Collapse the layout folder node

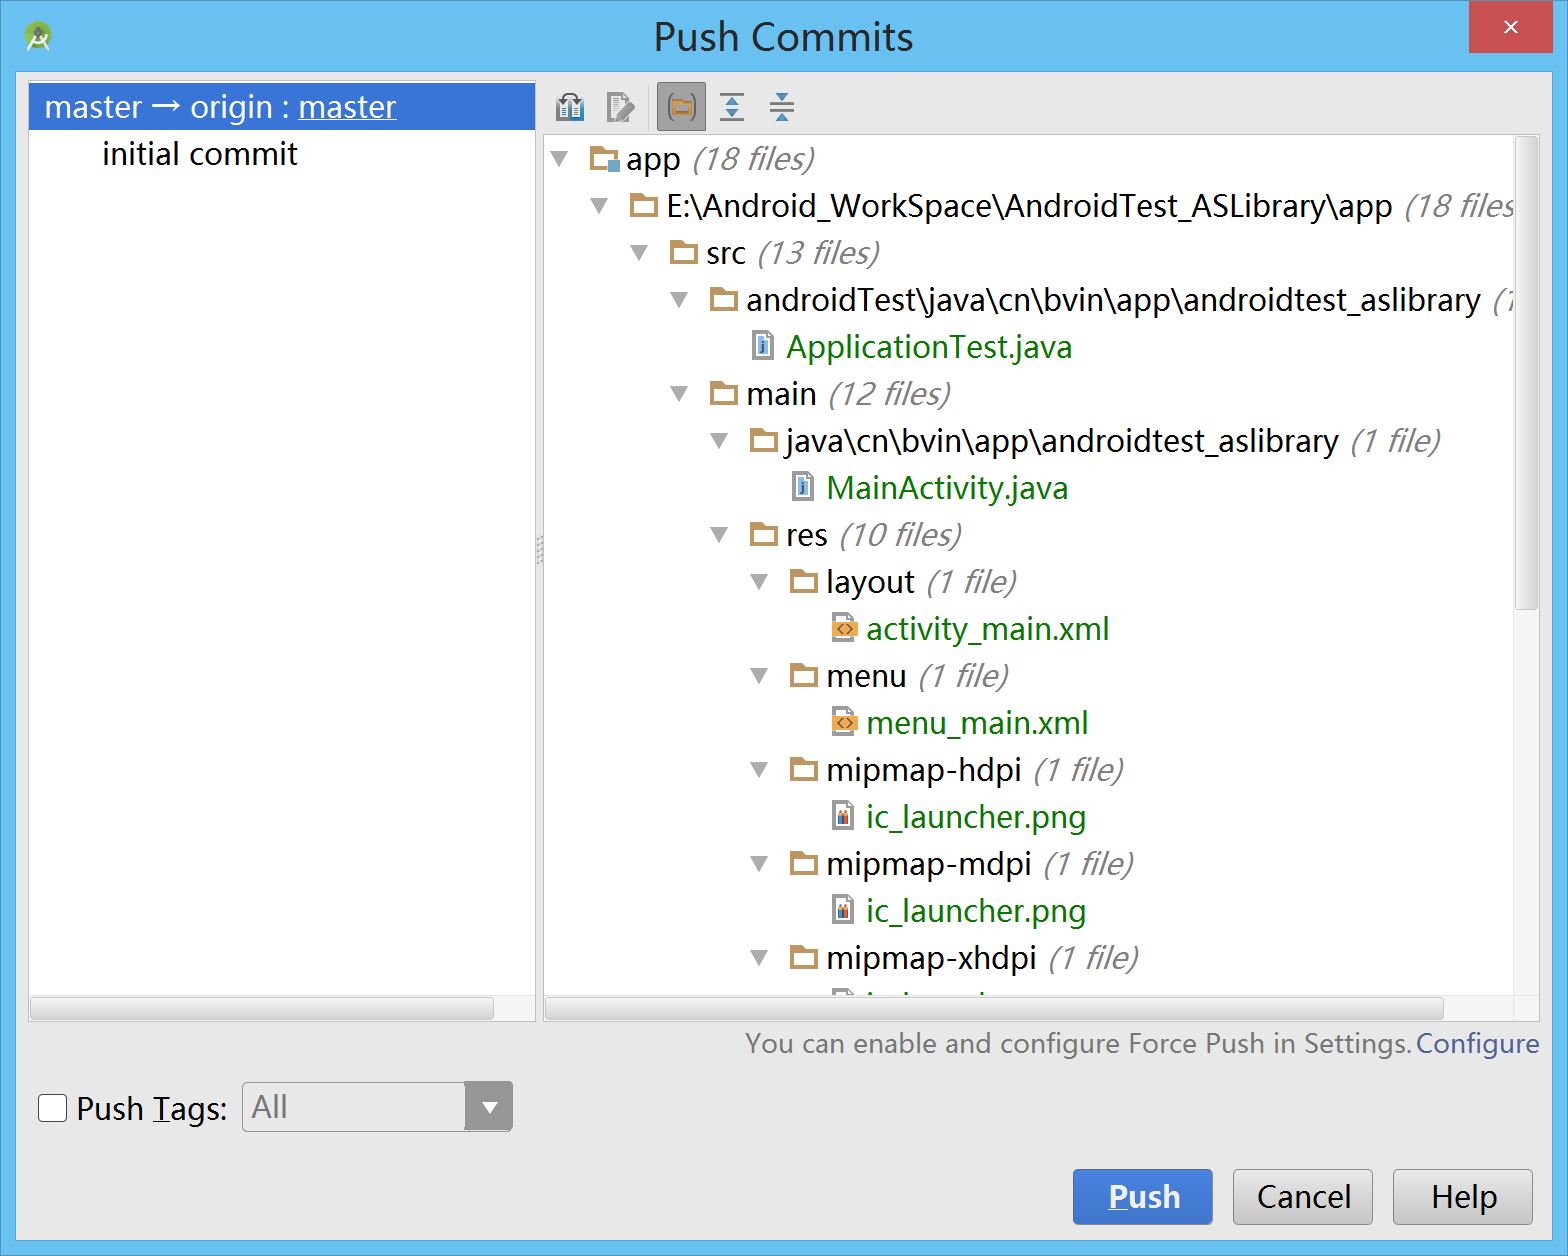(760, 582)
